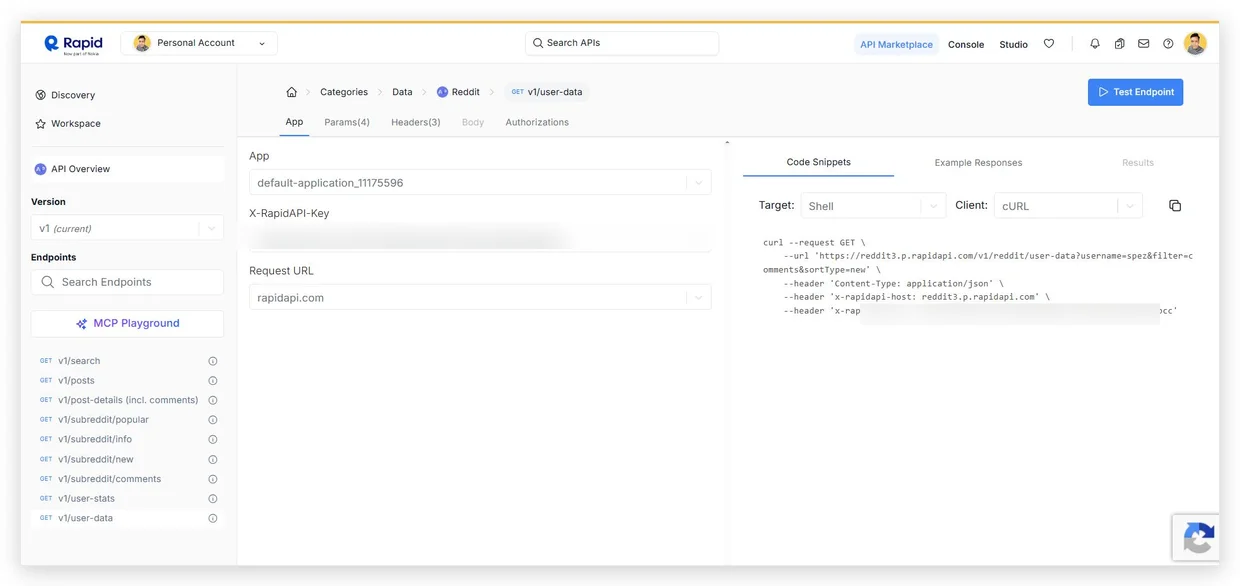Screen dimensions: 1240x586
Task: Select the v1/user-data endpoint
Action: tap(85, 518)
